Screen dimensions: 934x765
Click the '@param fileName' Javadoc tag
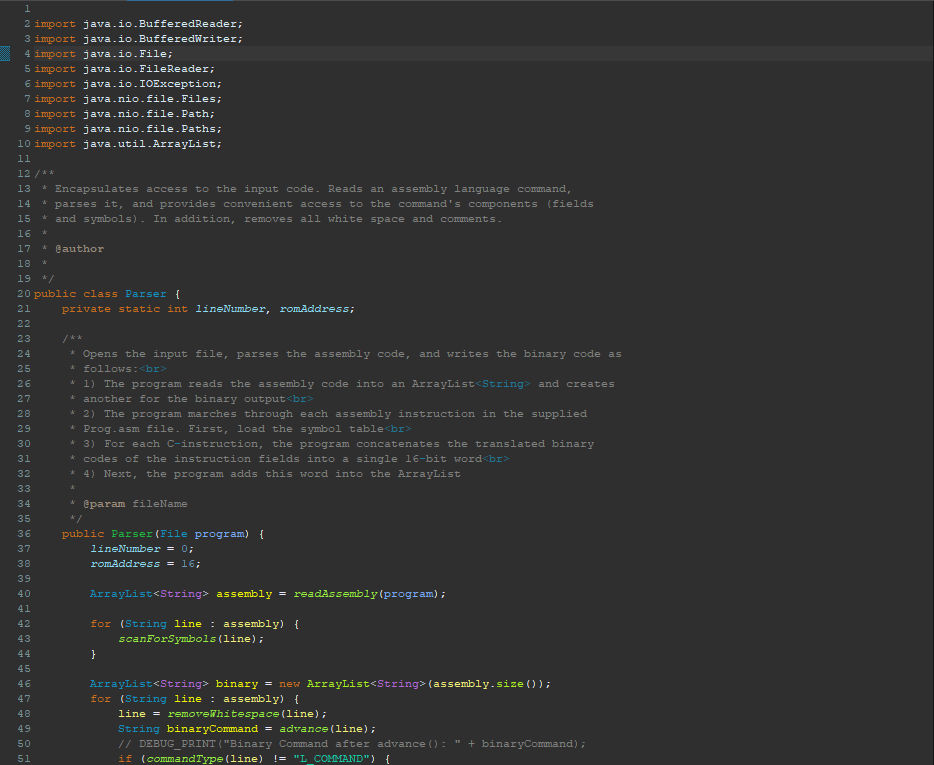click(135, 504)
